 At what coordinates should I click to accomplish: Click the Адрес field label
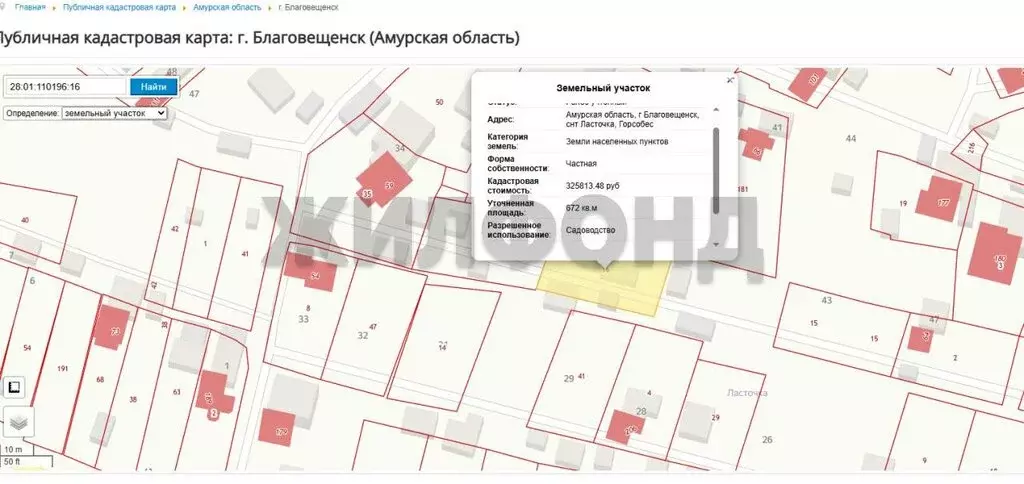[x=501, y=120]
